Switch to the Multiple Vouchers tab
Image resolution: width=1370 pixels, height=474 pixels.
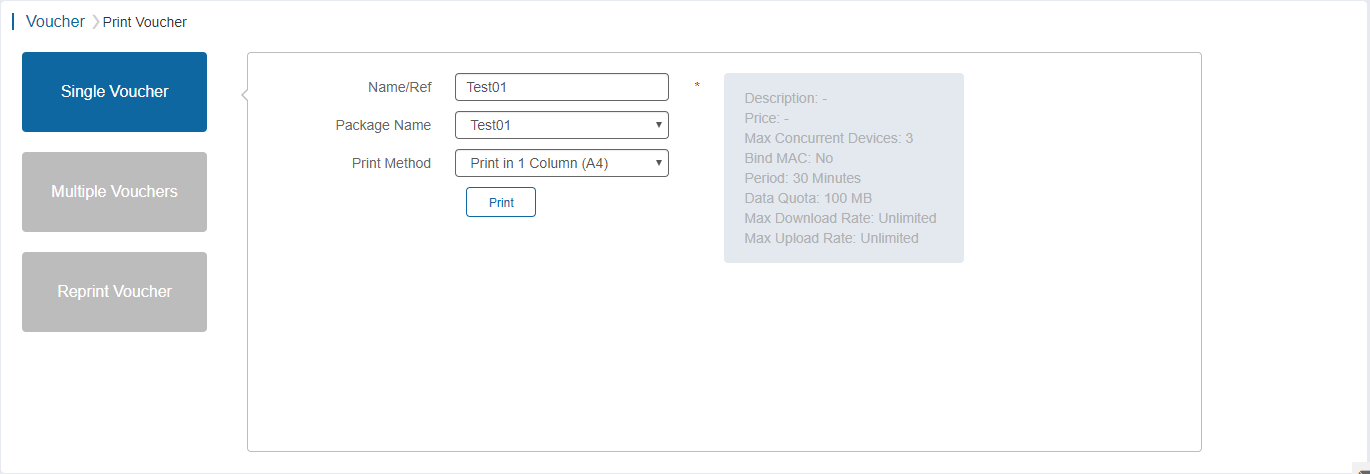tap(114, 192)
